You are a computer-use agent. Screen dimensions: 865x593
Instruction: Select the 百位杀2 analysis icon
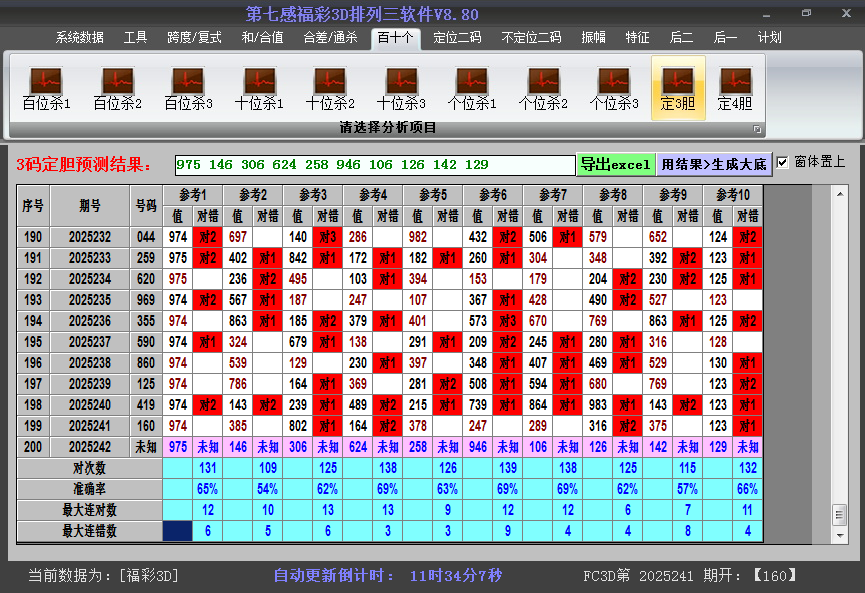tap(117, 88)
